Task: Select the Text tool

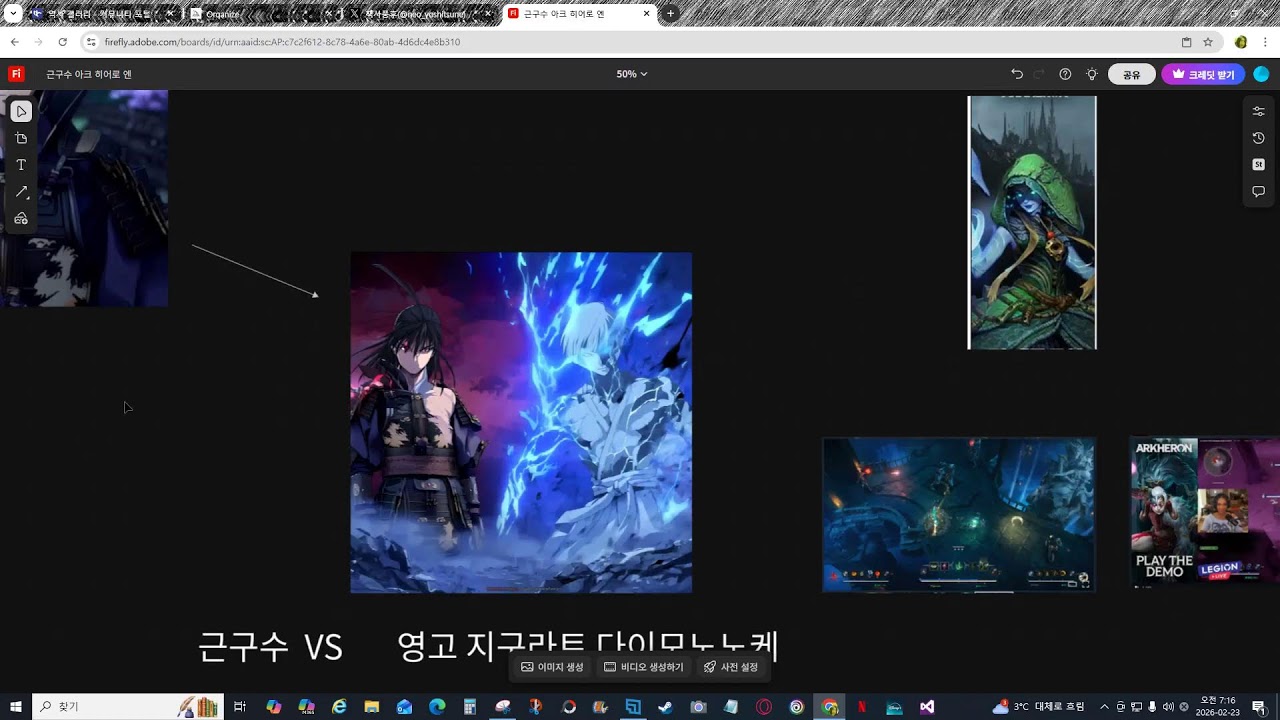Action: [21, 165]
